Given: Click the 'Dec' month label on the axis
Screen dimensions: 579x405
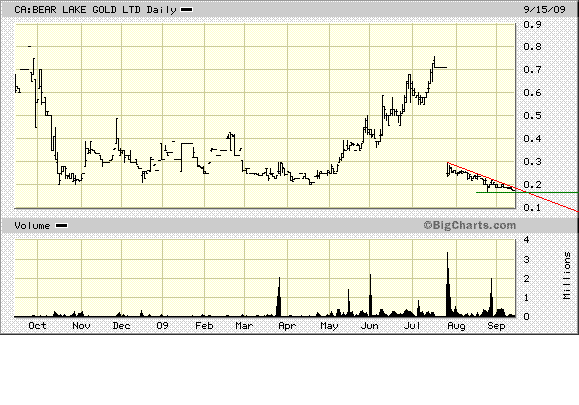Looking at the screenshot, I should tap(121, 326).
